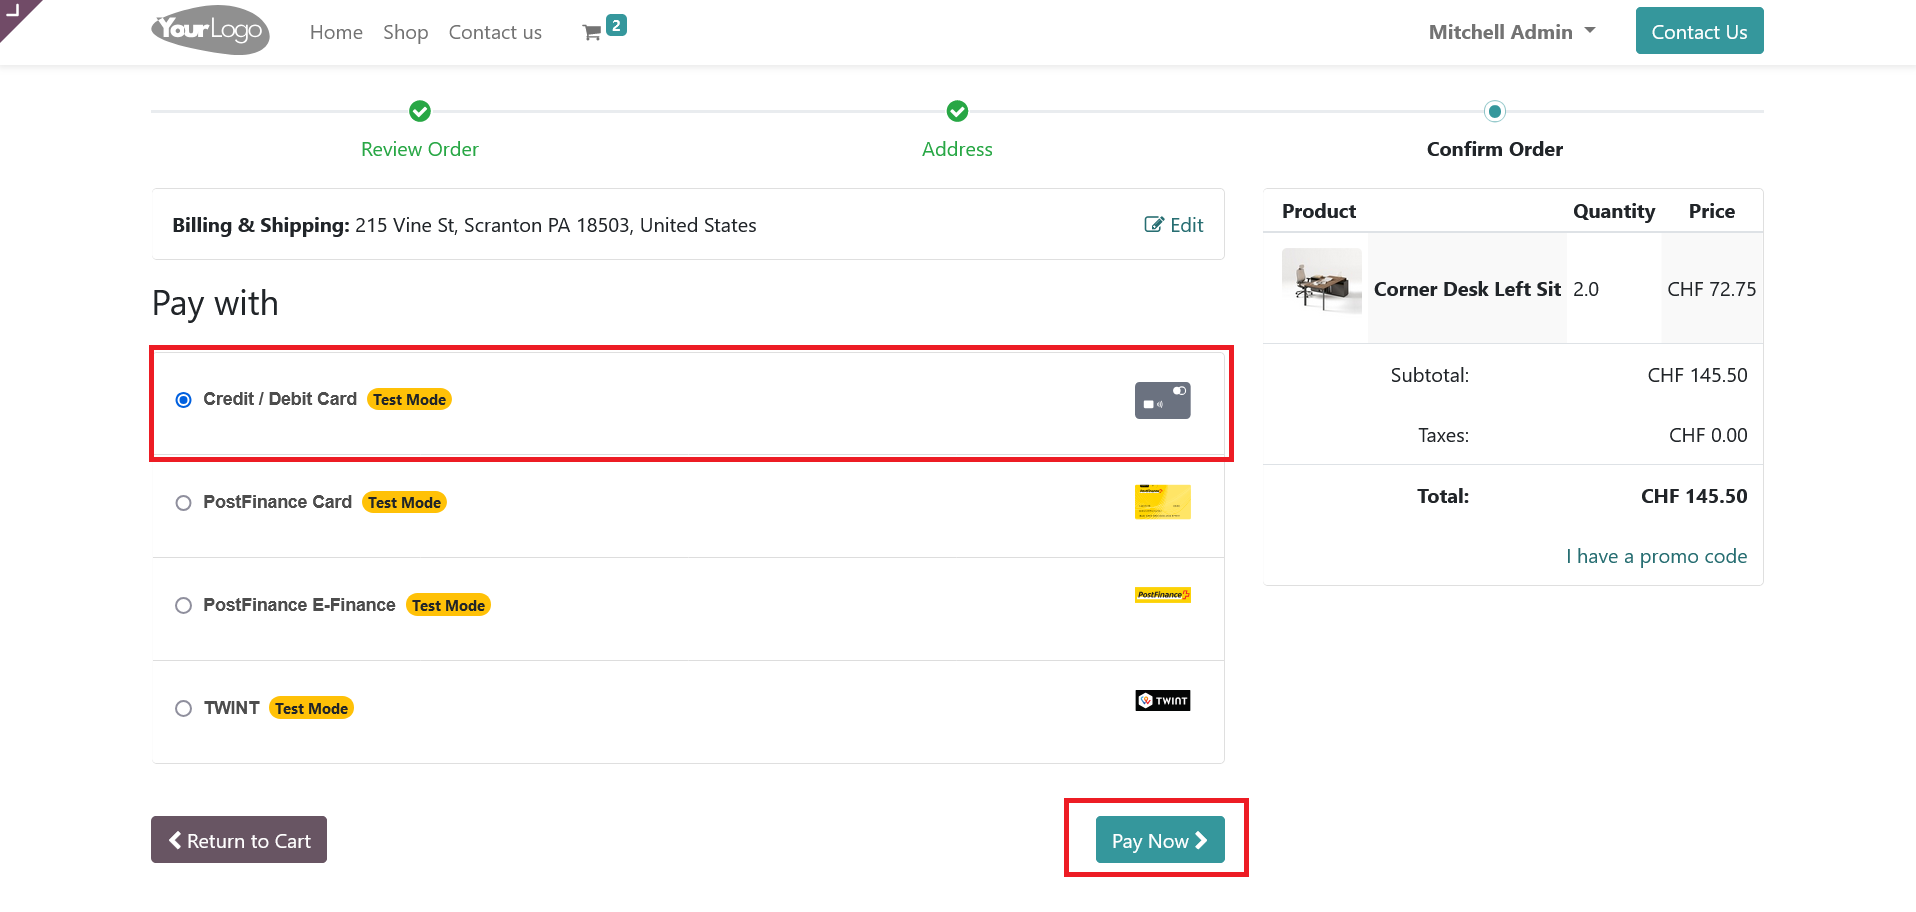
Task: Expand the Mitchell Admin user dropdown
Action: 1511,32
